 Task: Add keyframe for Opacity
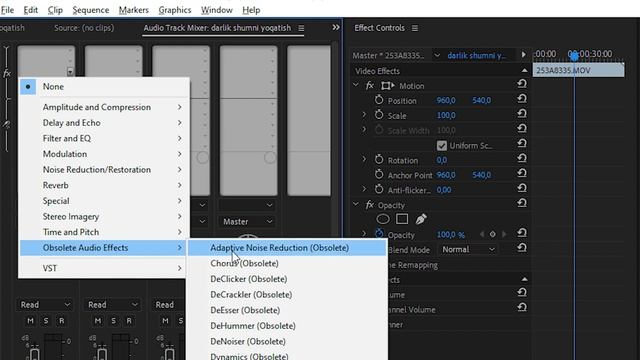point(493,234)
